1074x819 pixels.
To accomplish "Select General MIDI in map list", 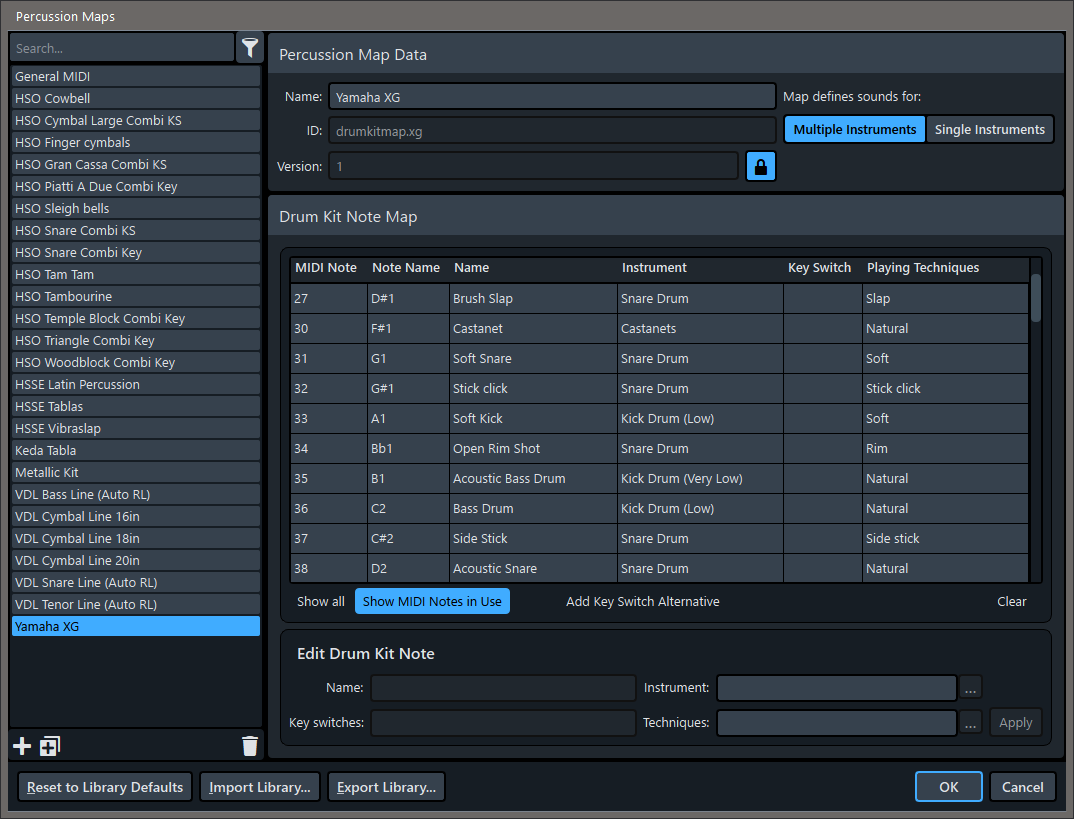I will pyautogui.click(x=136, y=77).
